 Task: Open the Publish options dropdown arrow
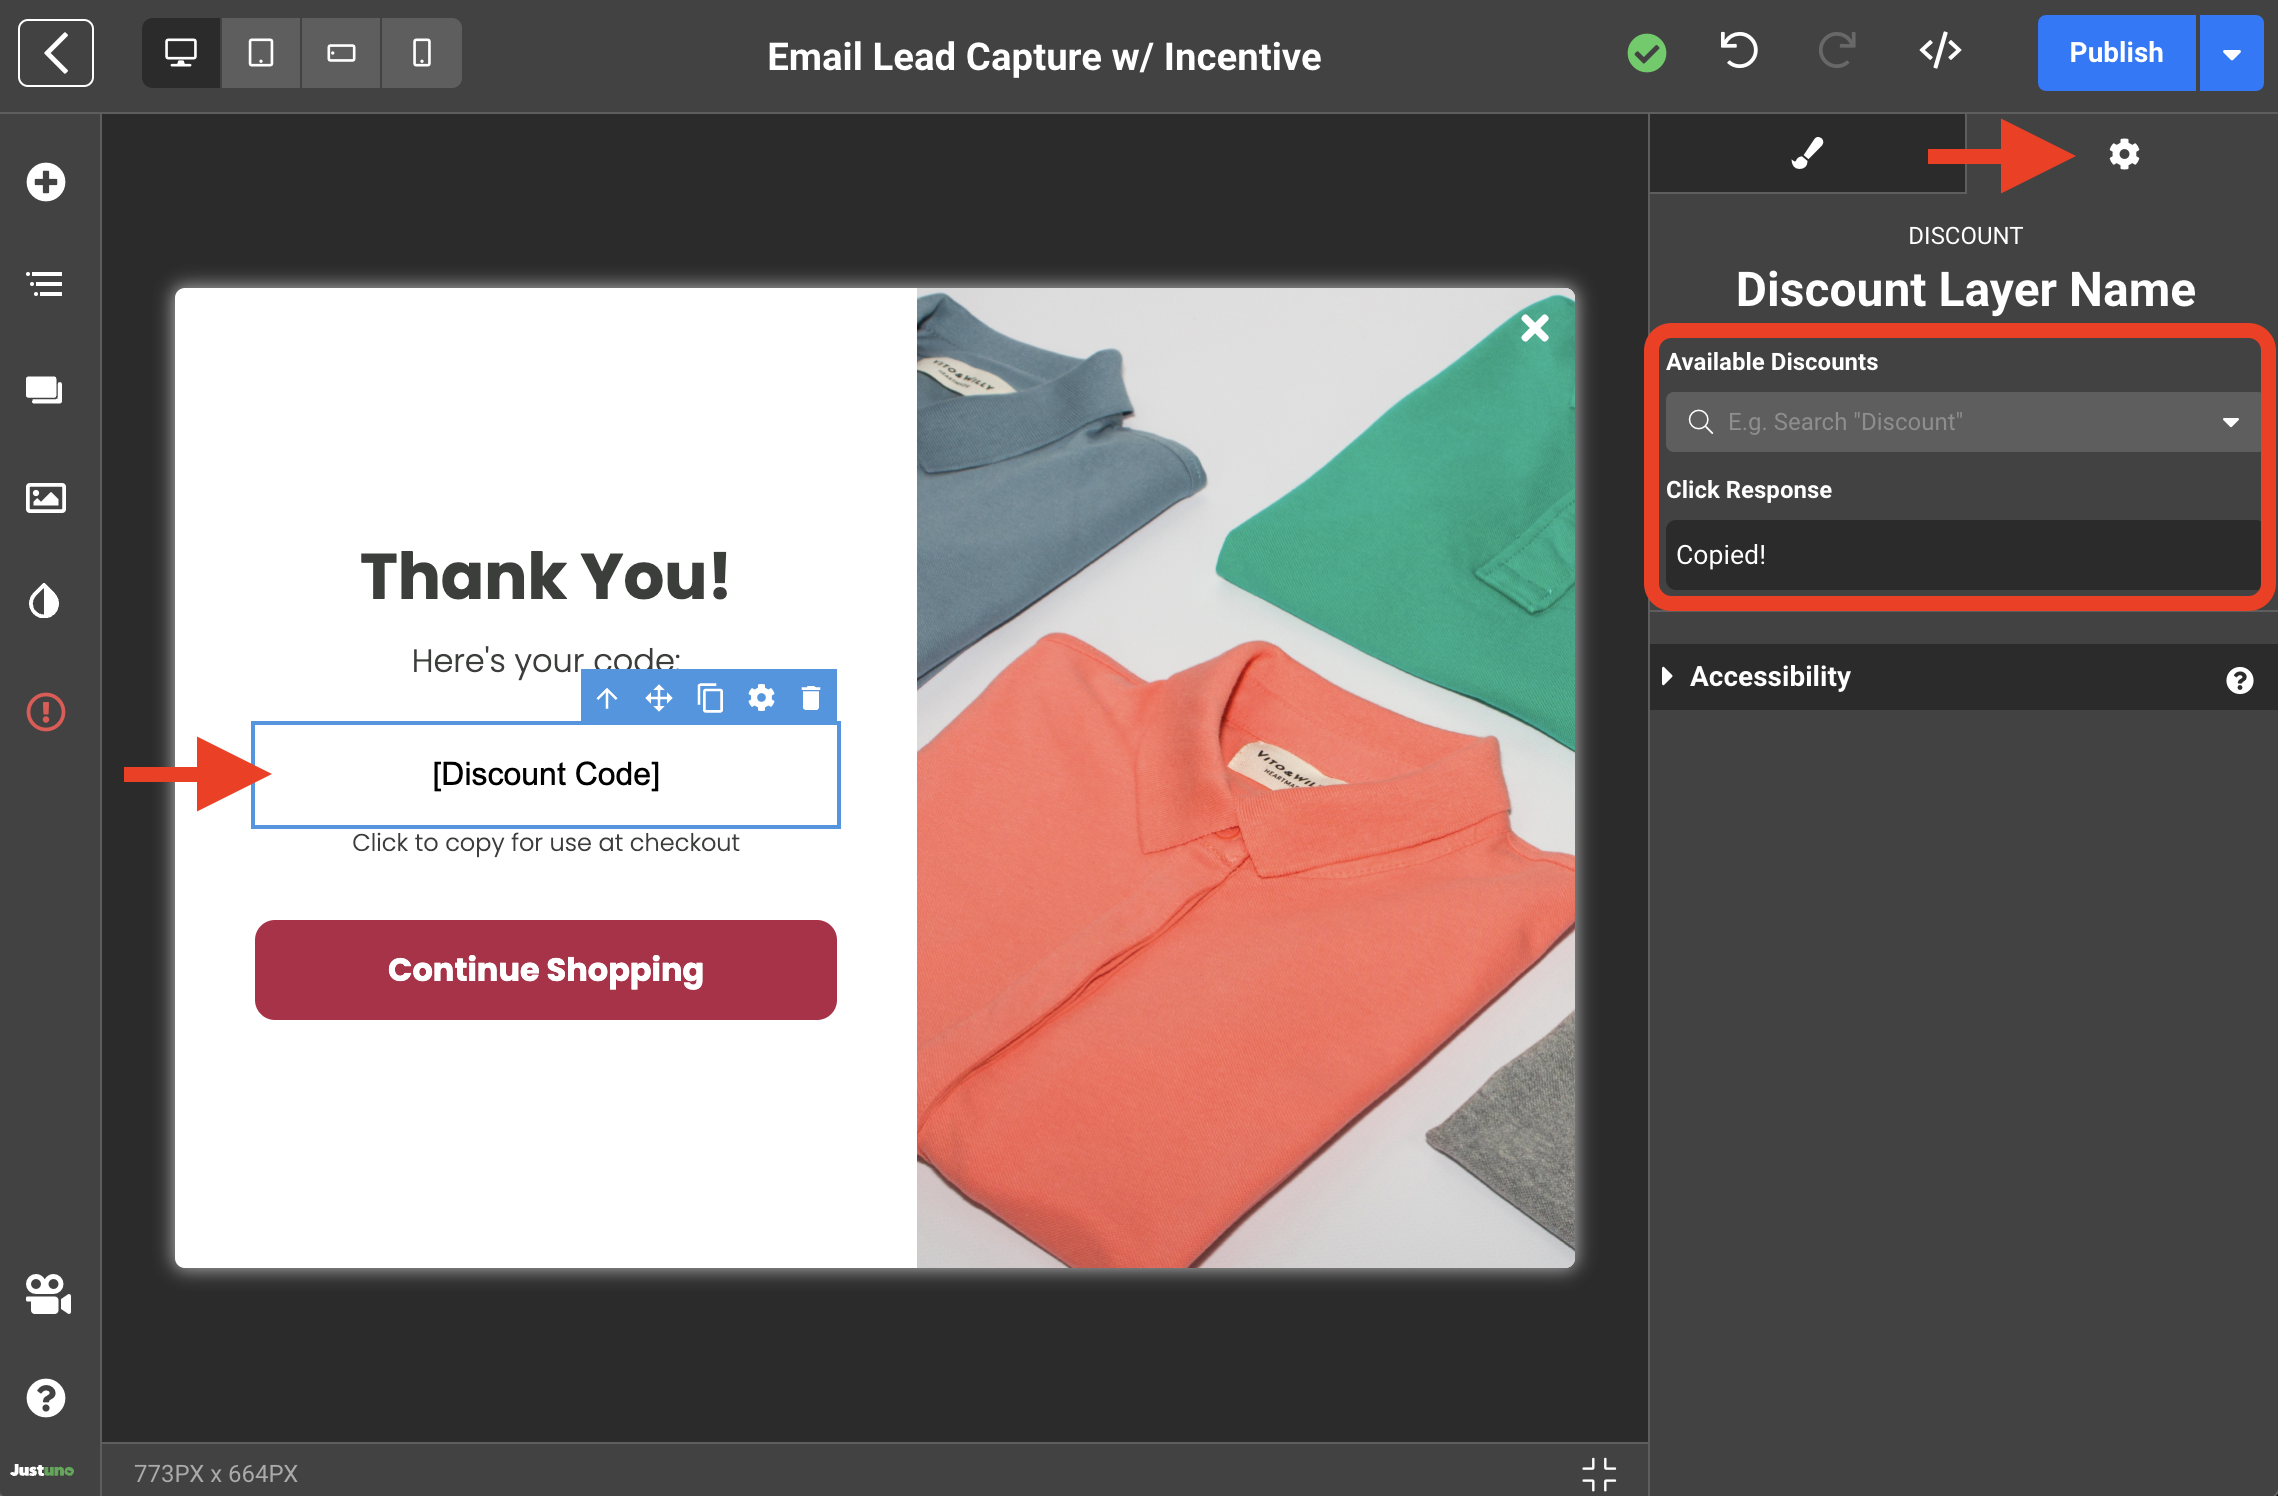point(2232,54)
